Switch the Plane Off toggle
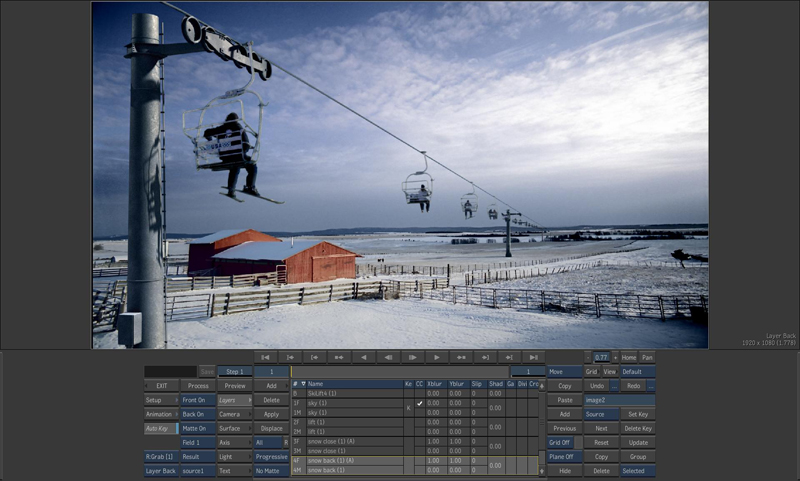 pos(563,456)
